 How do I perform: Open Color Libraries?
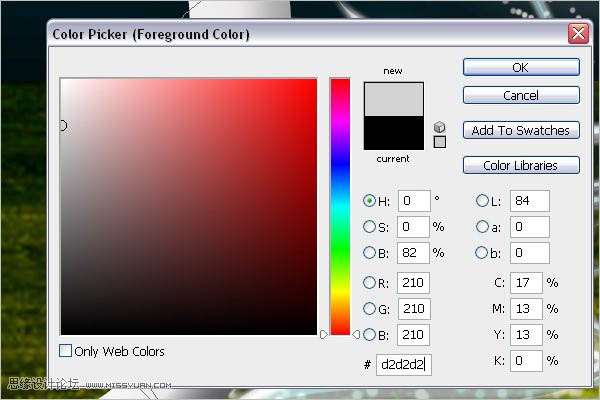[x=521, y=165]
